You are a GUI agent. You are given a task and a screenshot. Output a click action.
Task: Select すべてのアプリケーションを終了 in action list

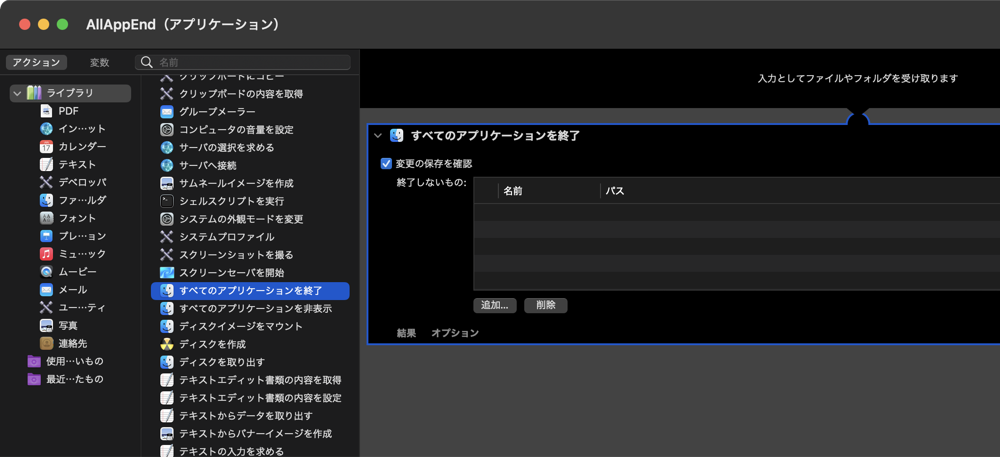(250, 291)
